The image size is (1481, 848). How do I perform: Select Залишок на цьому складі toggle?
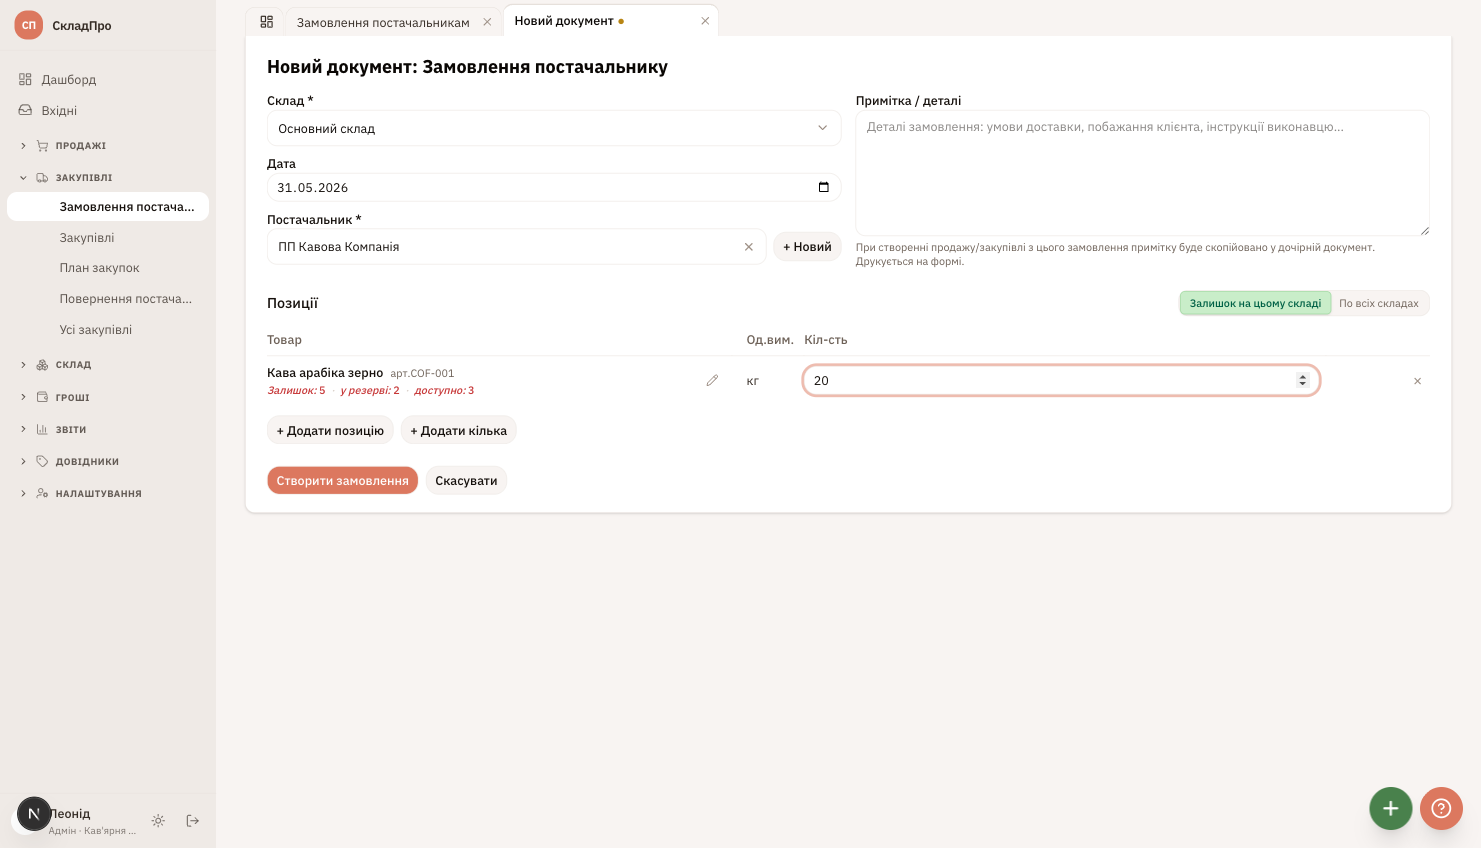click(x=1255, y=303)
